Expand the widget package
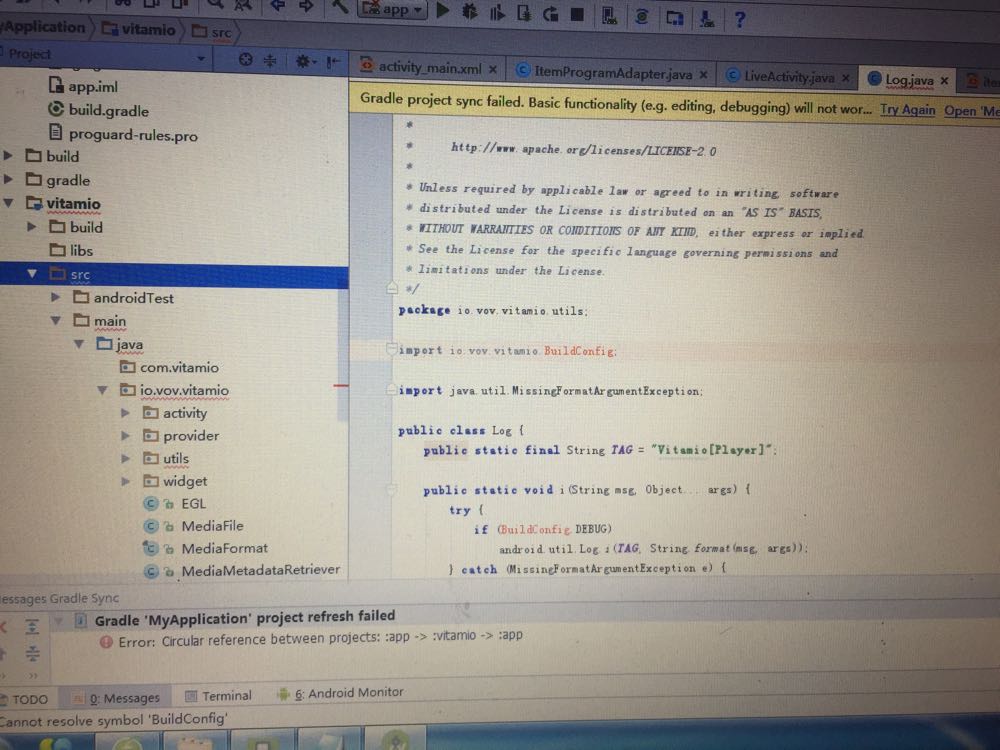 tap(126, 482)
